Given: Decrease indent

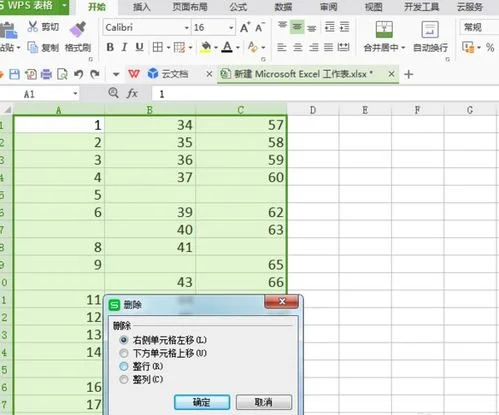Looking at the screenshot, I should 329,27.
